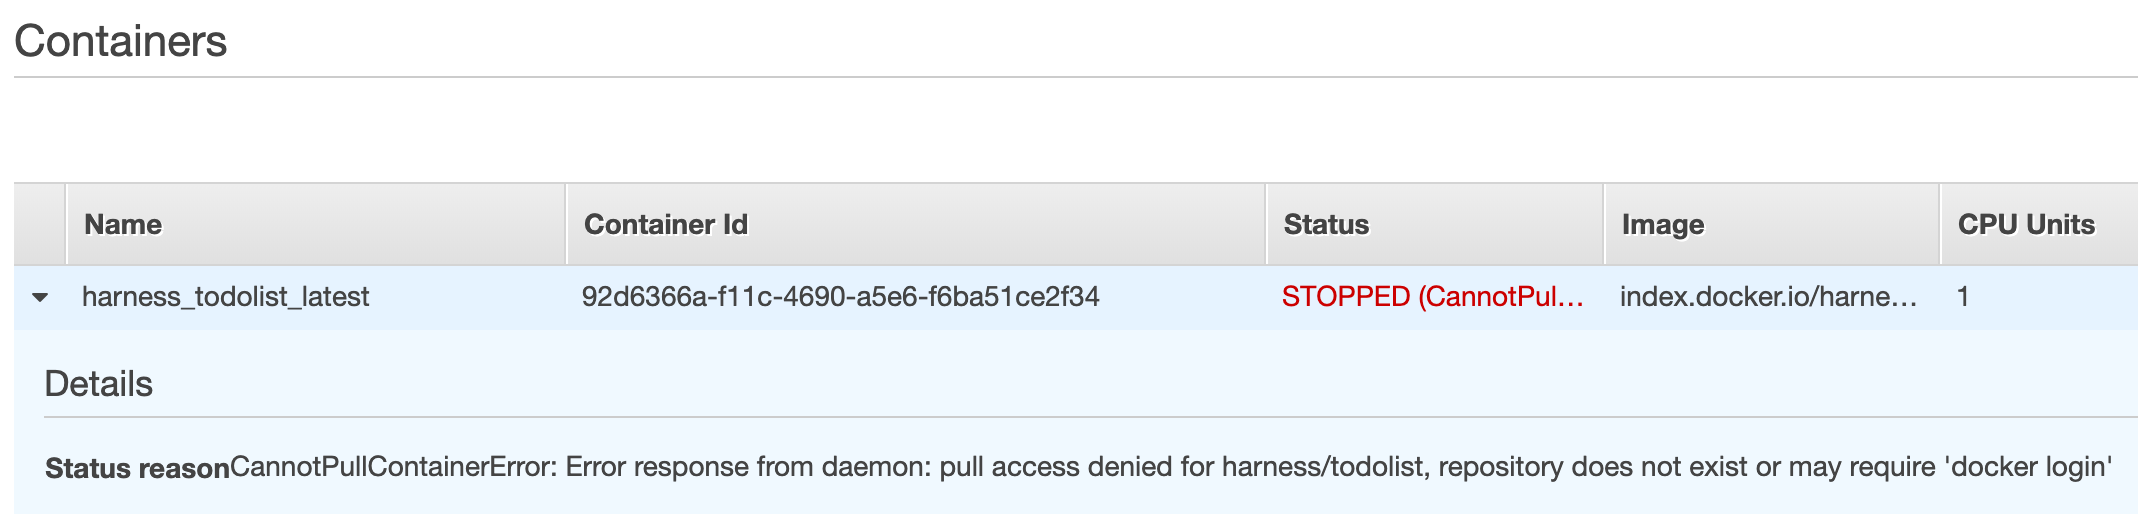Image resolution: width=2138 pixels, height=514 pixels.
Task: Sort by the Status column header
Action: coord(1326,224)
